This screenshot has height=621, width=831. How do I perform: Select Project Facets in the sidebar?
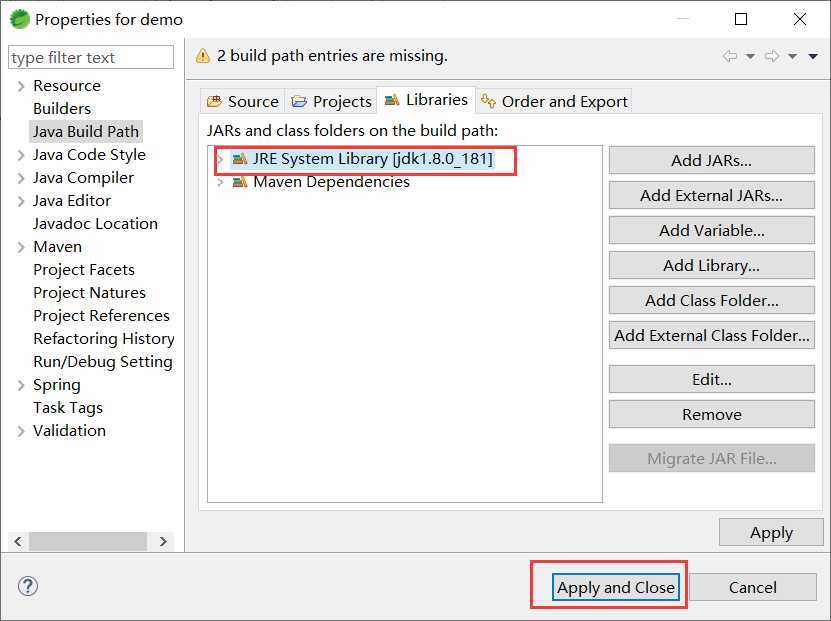(84, 270)
